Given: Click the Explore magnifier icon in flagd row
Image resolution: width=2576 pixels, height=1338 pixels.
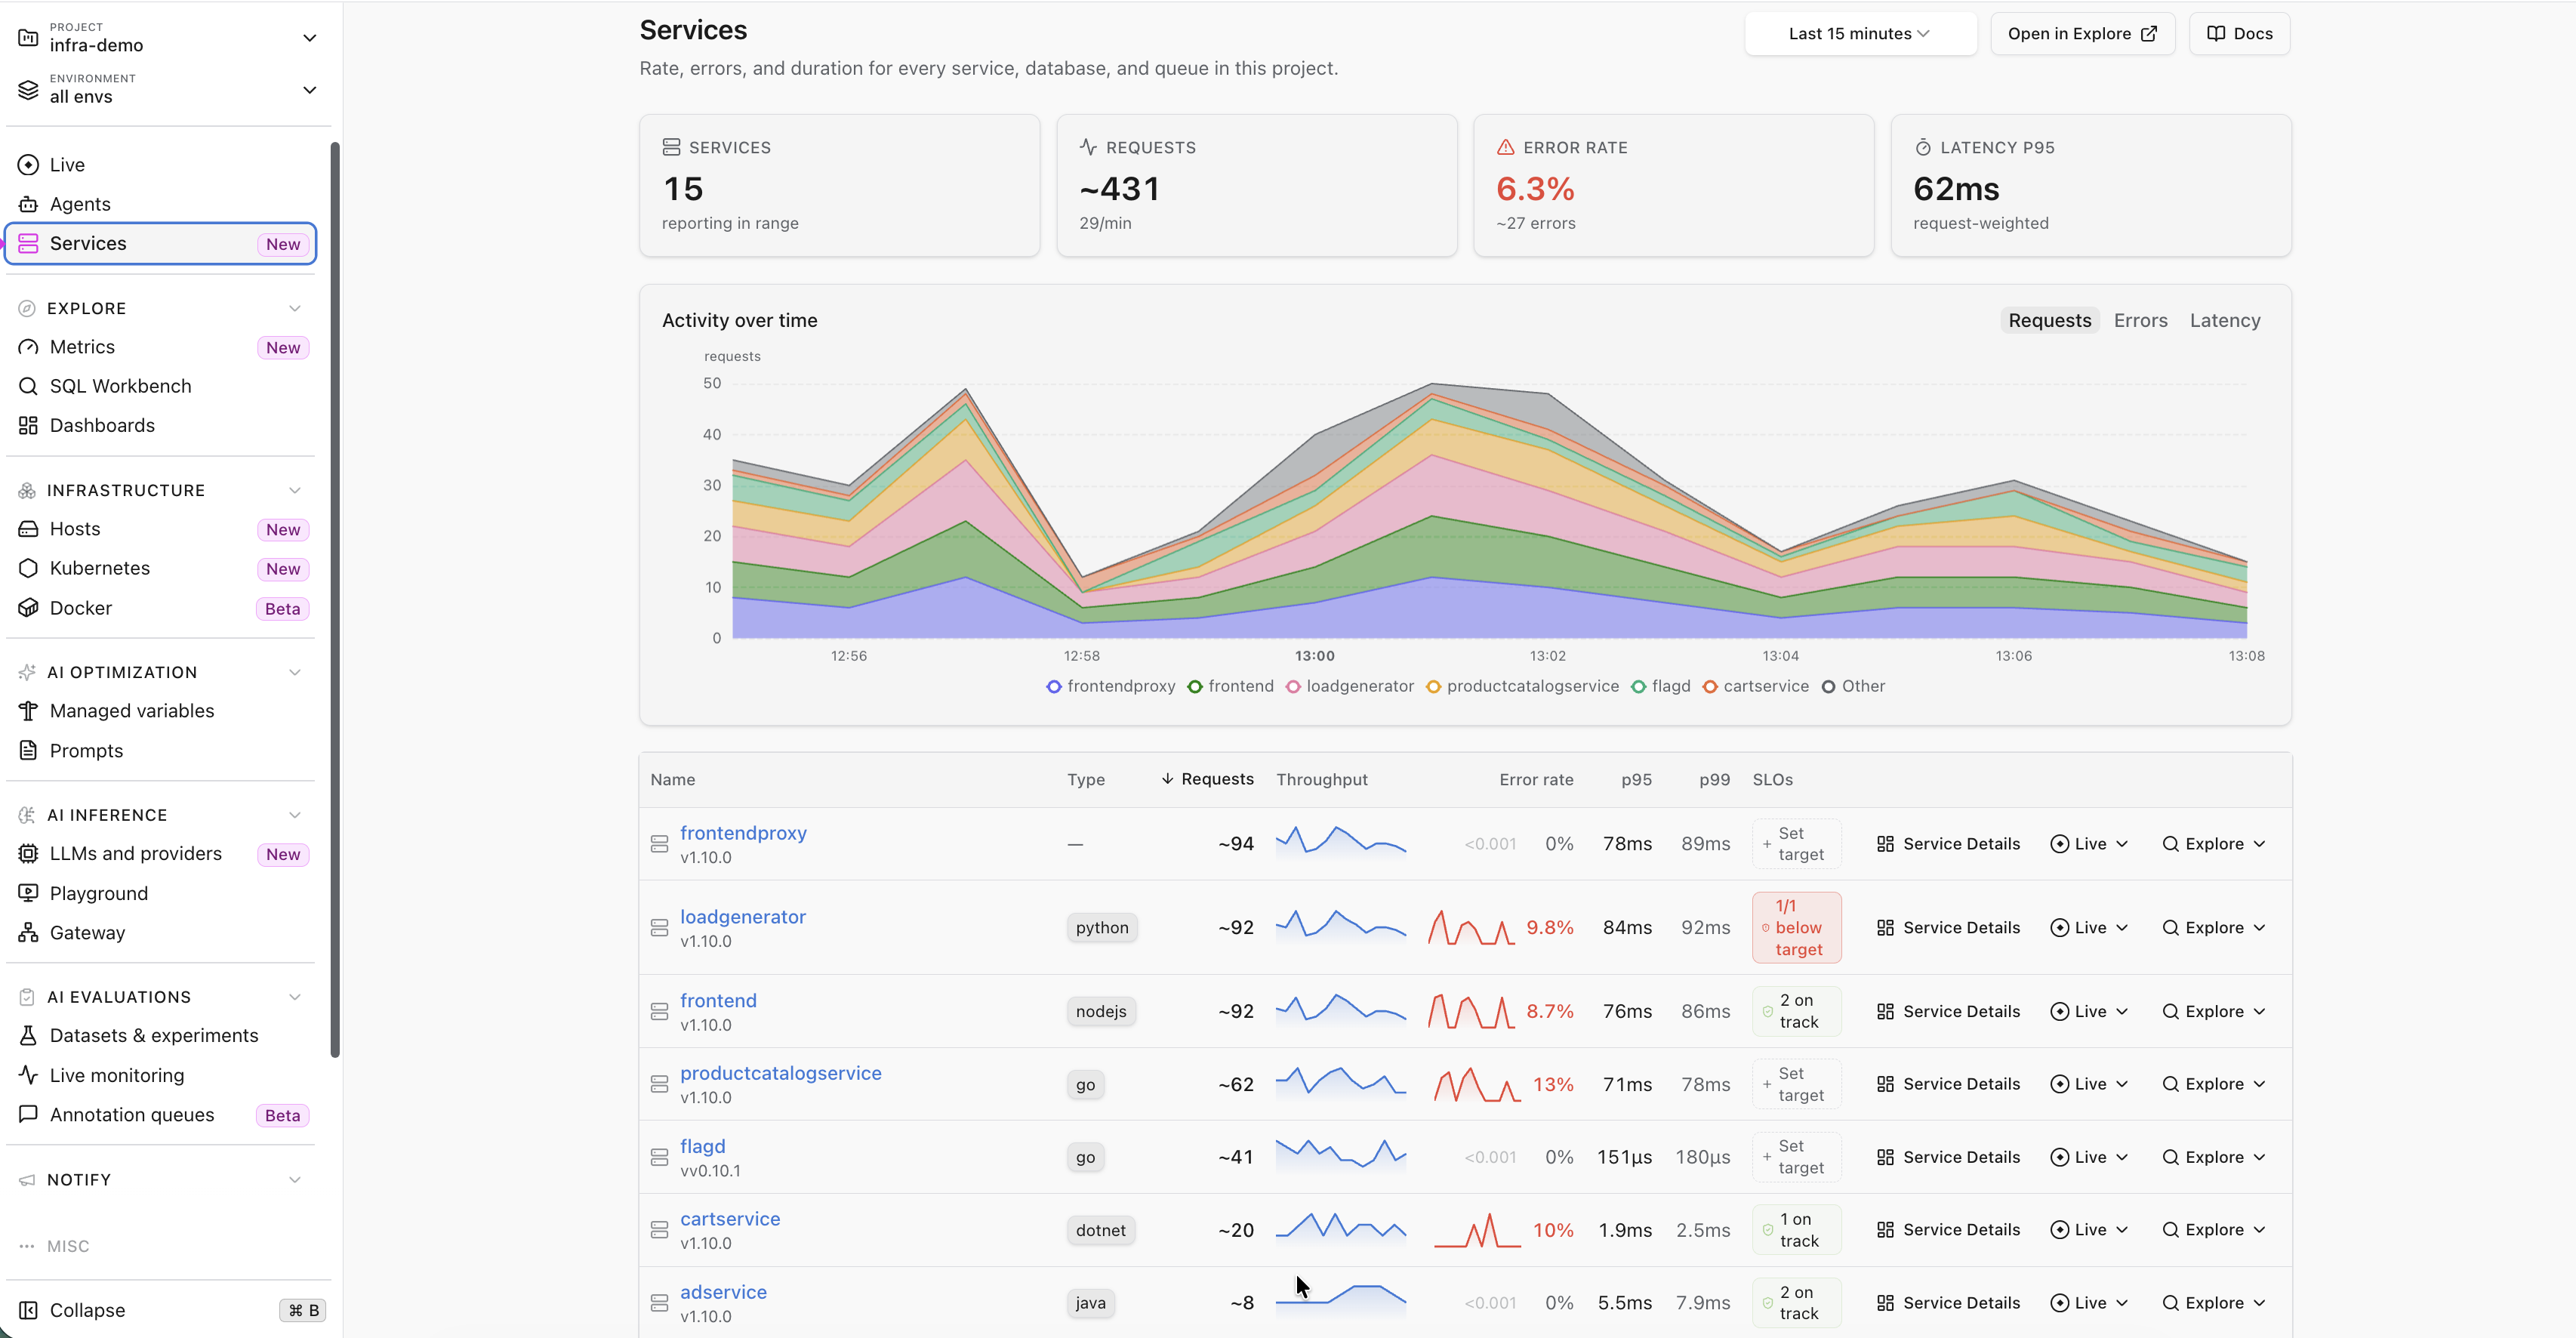Looking at the screenshot, I should click(x=2170, y=1157).
